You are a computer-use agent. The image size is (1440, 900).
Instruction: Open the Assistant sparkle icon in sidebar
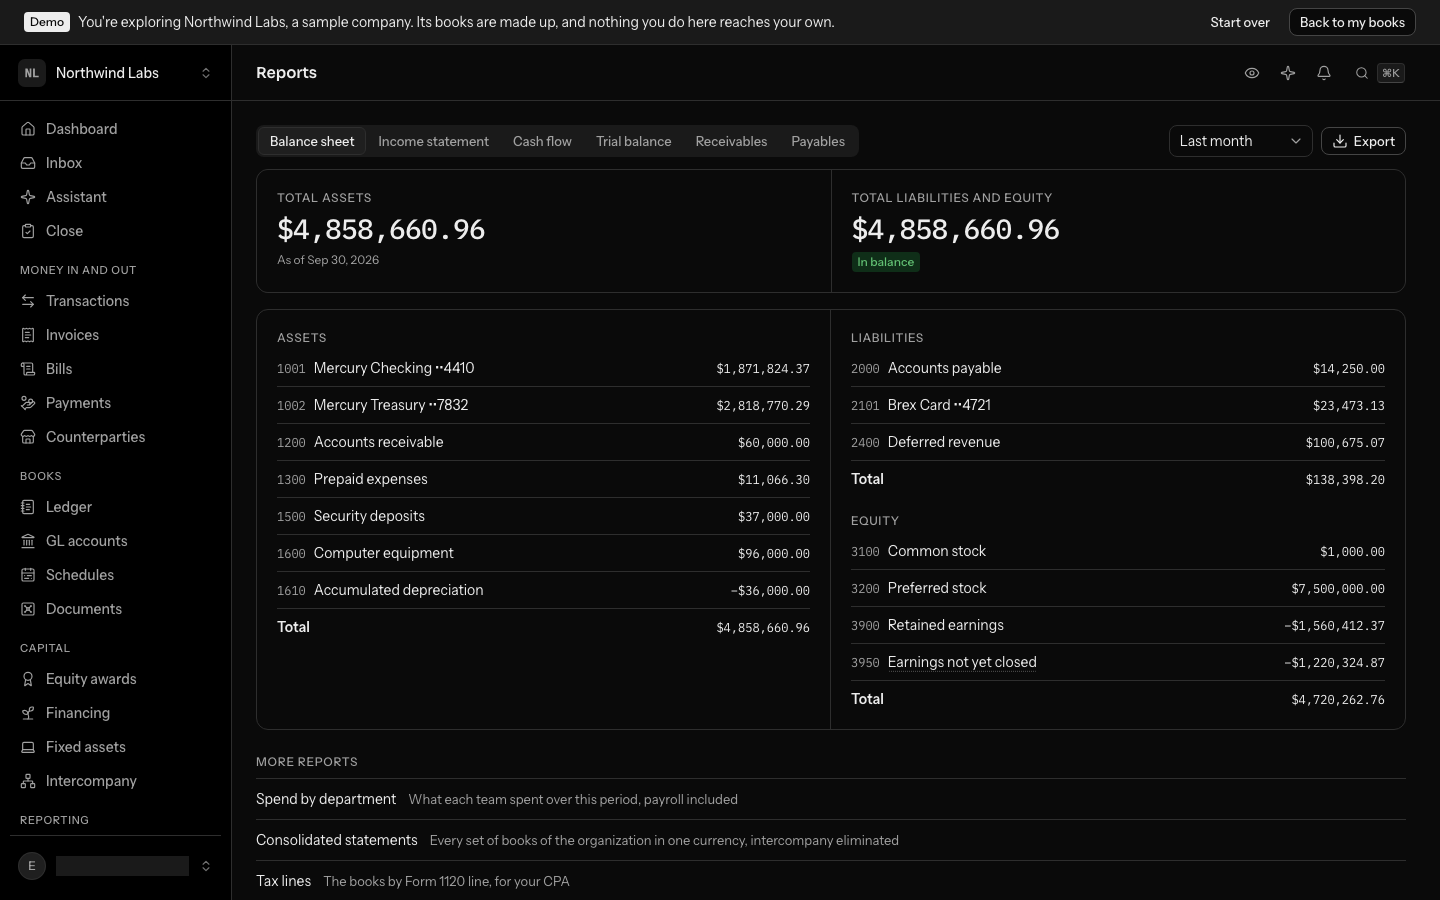click(28, 197)
